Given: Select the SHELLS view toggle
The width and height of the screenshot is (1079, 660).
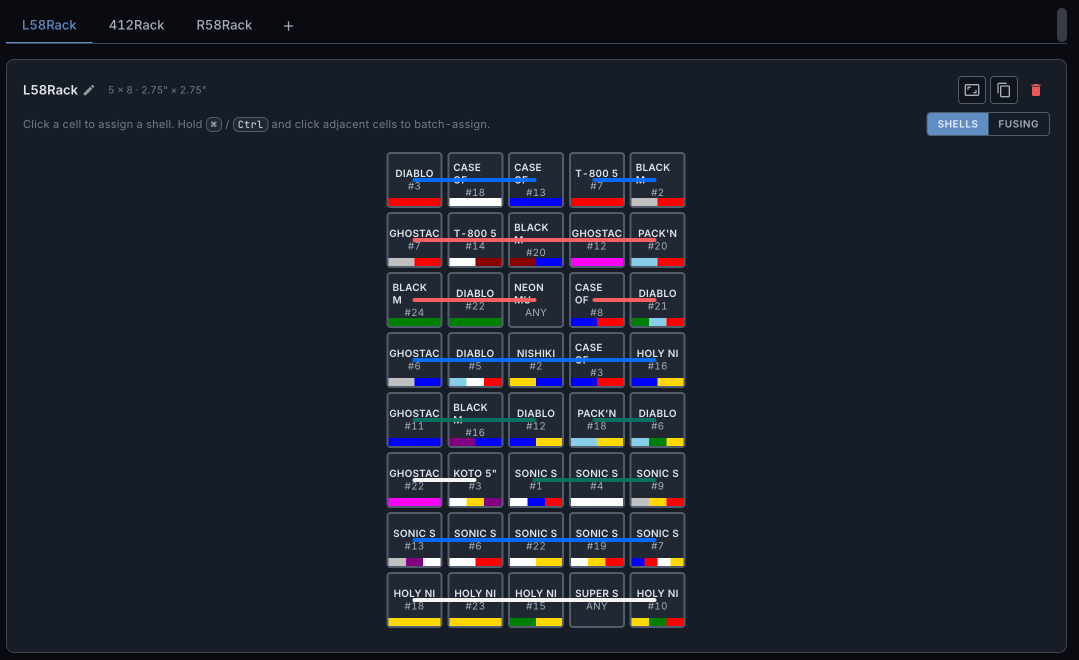Looking at the screenshot, I should click(957, 124).
